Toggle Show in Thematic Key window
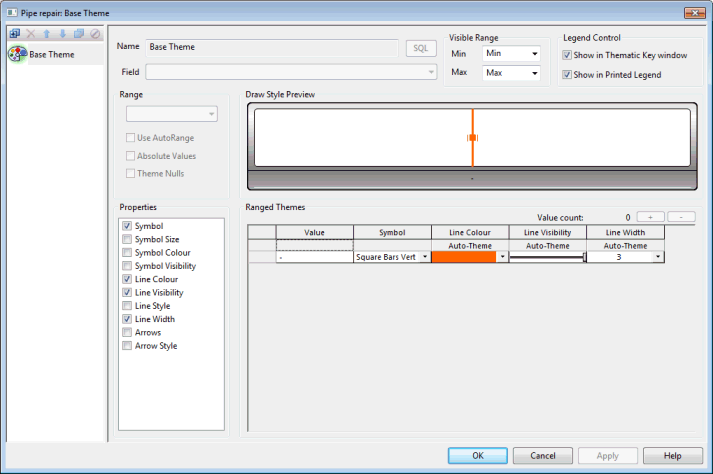The width and height of the screenshot is (713, 474). click(567, 55)
